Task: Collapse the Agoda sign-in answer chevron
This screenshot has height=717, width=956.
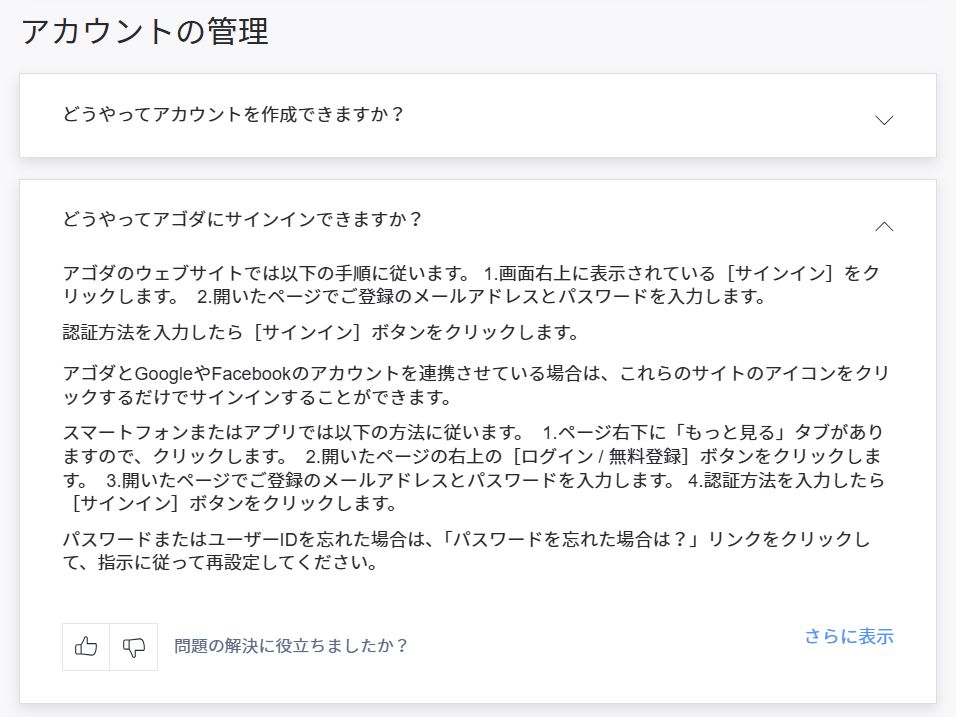Action: (883, 226)
